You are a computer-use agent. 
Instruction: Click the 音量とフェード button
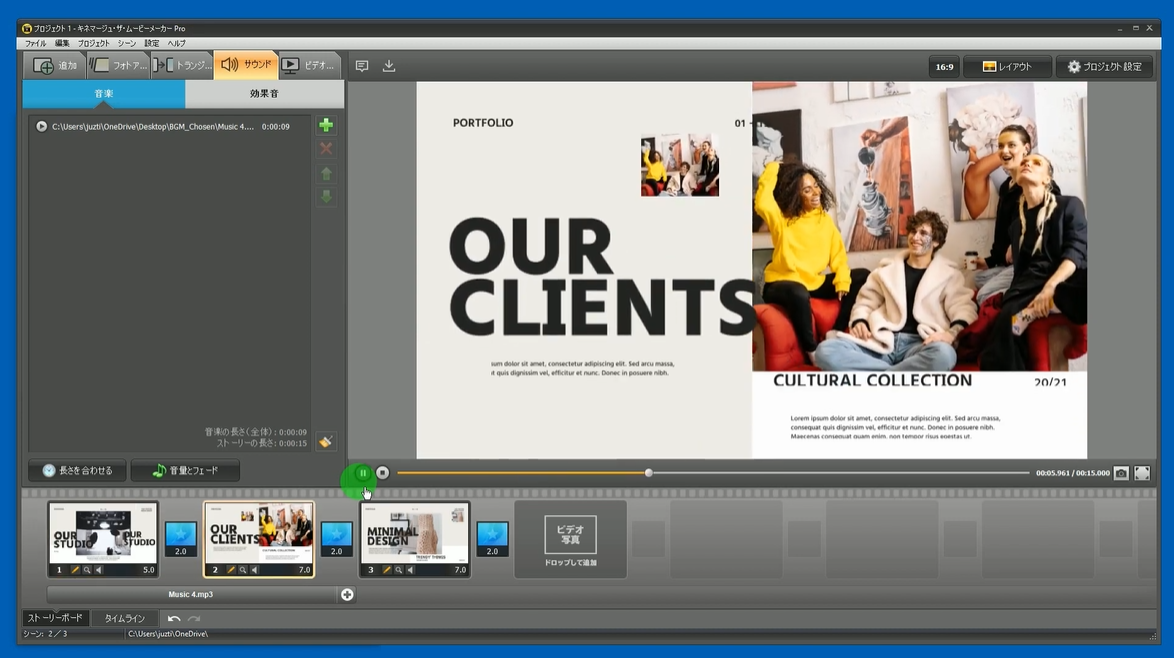point(185,471)
